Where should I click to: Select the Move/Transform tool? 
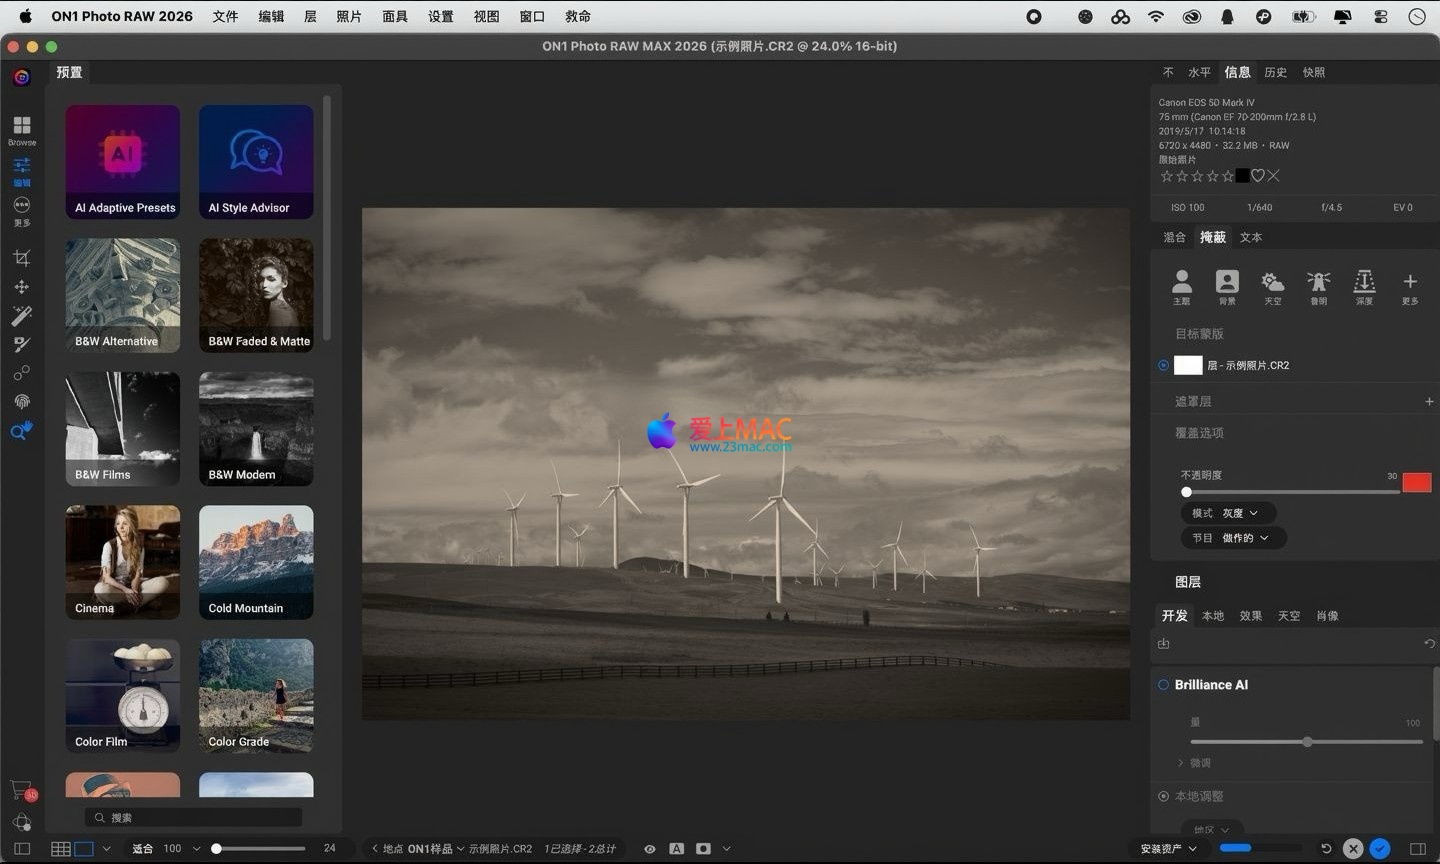(21, 287)
